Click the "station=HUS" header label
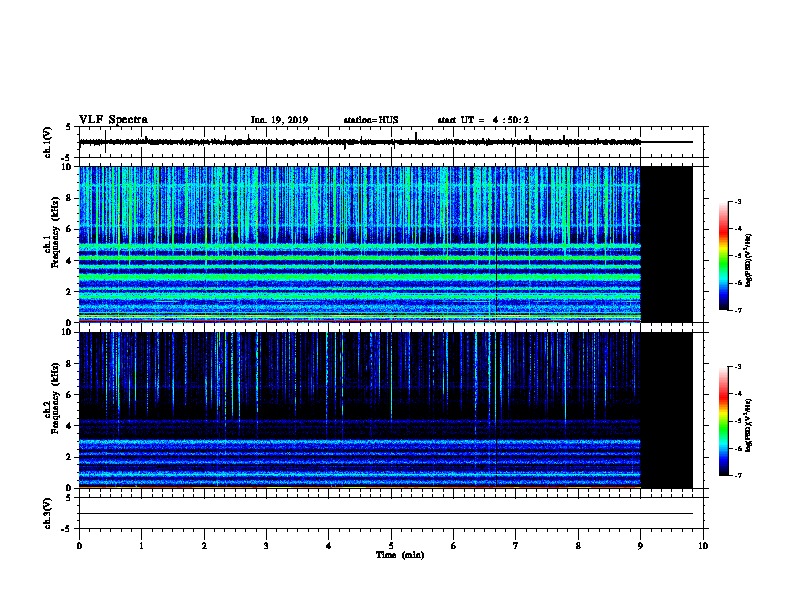The image size is (792, 612). pyautogui.click(x=371, y=120)
